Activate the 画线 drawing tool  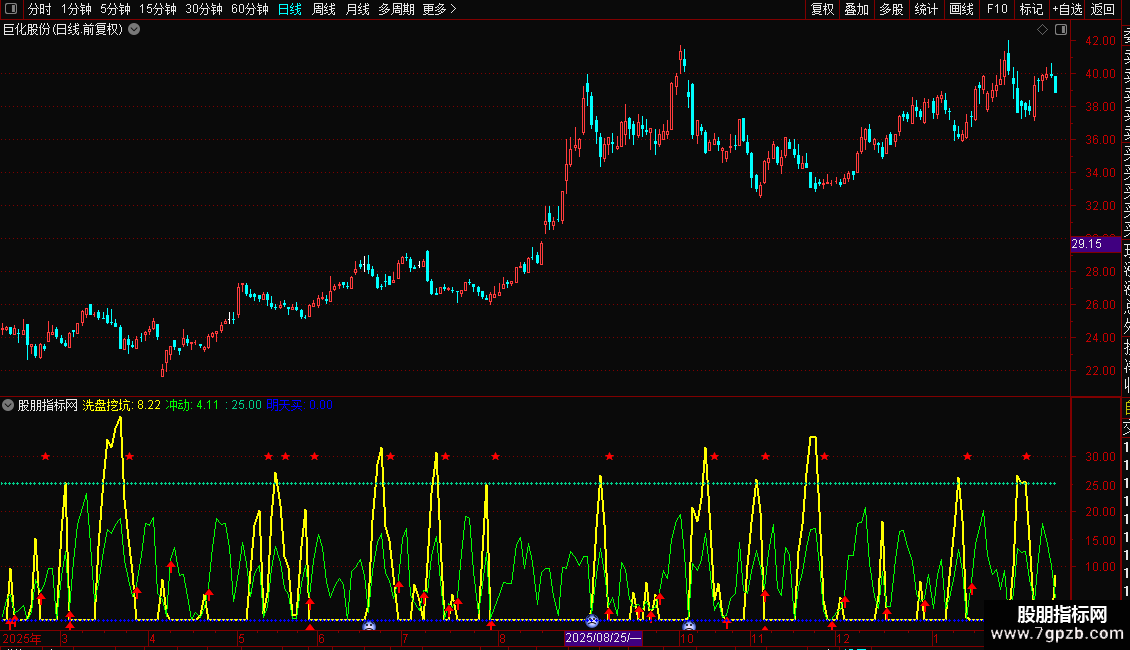click(x=961, y=9)
